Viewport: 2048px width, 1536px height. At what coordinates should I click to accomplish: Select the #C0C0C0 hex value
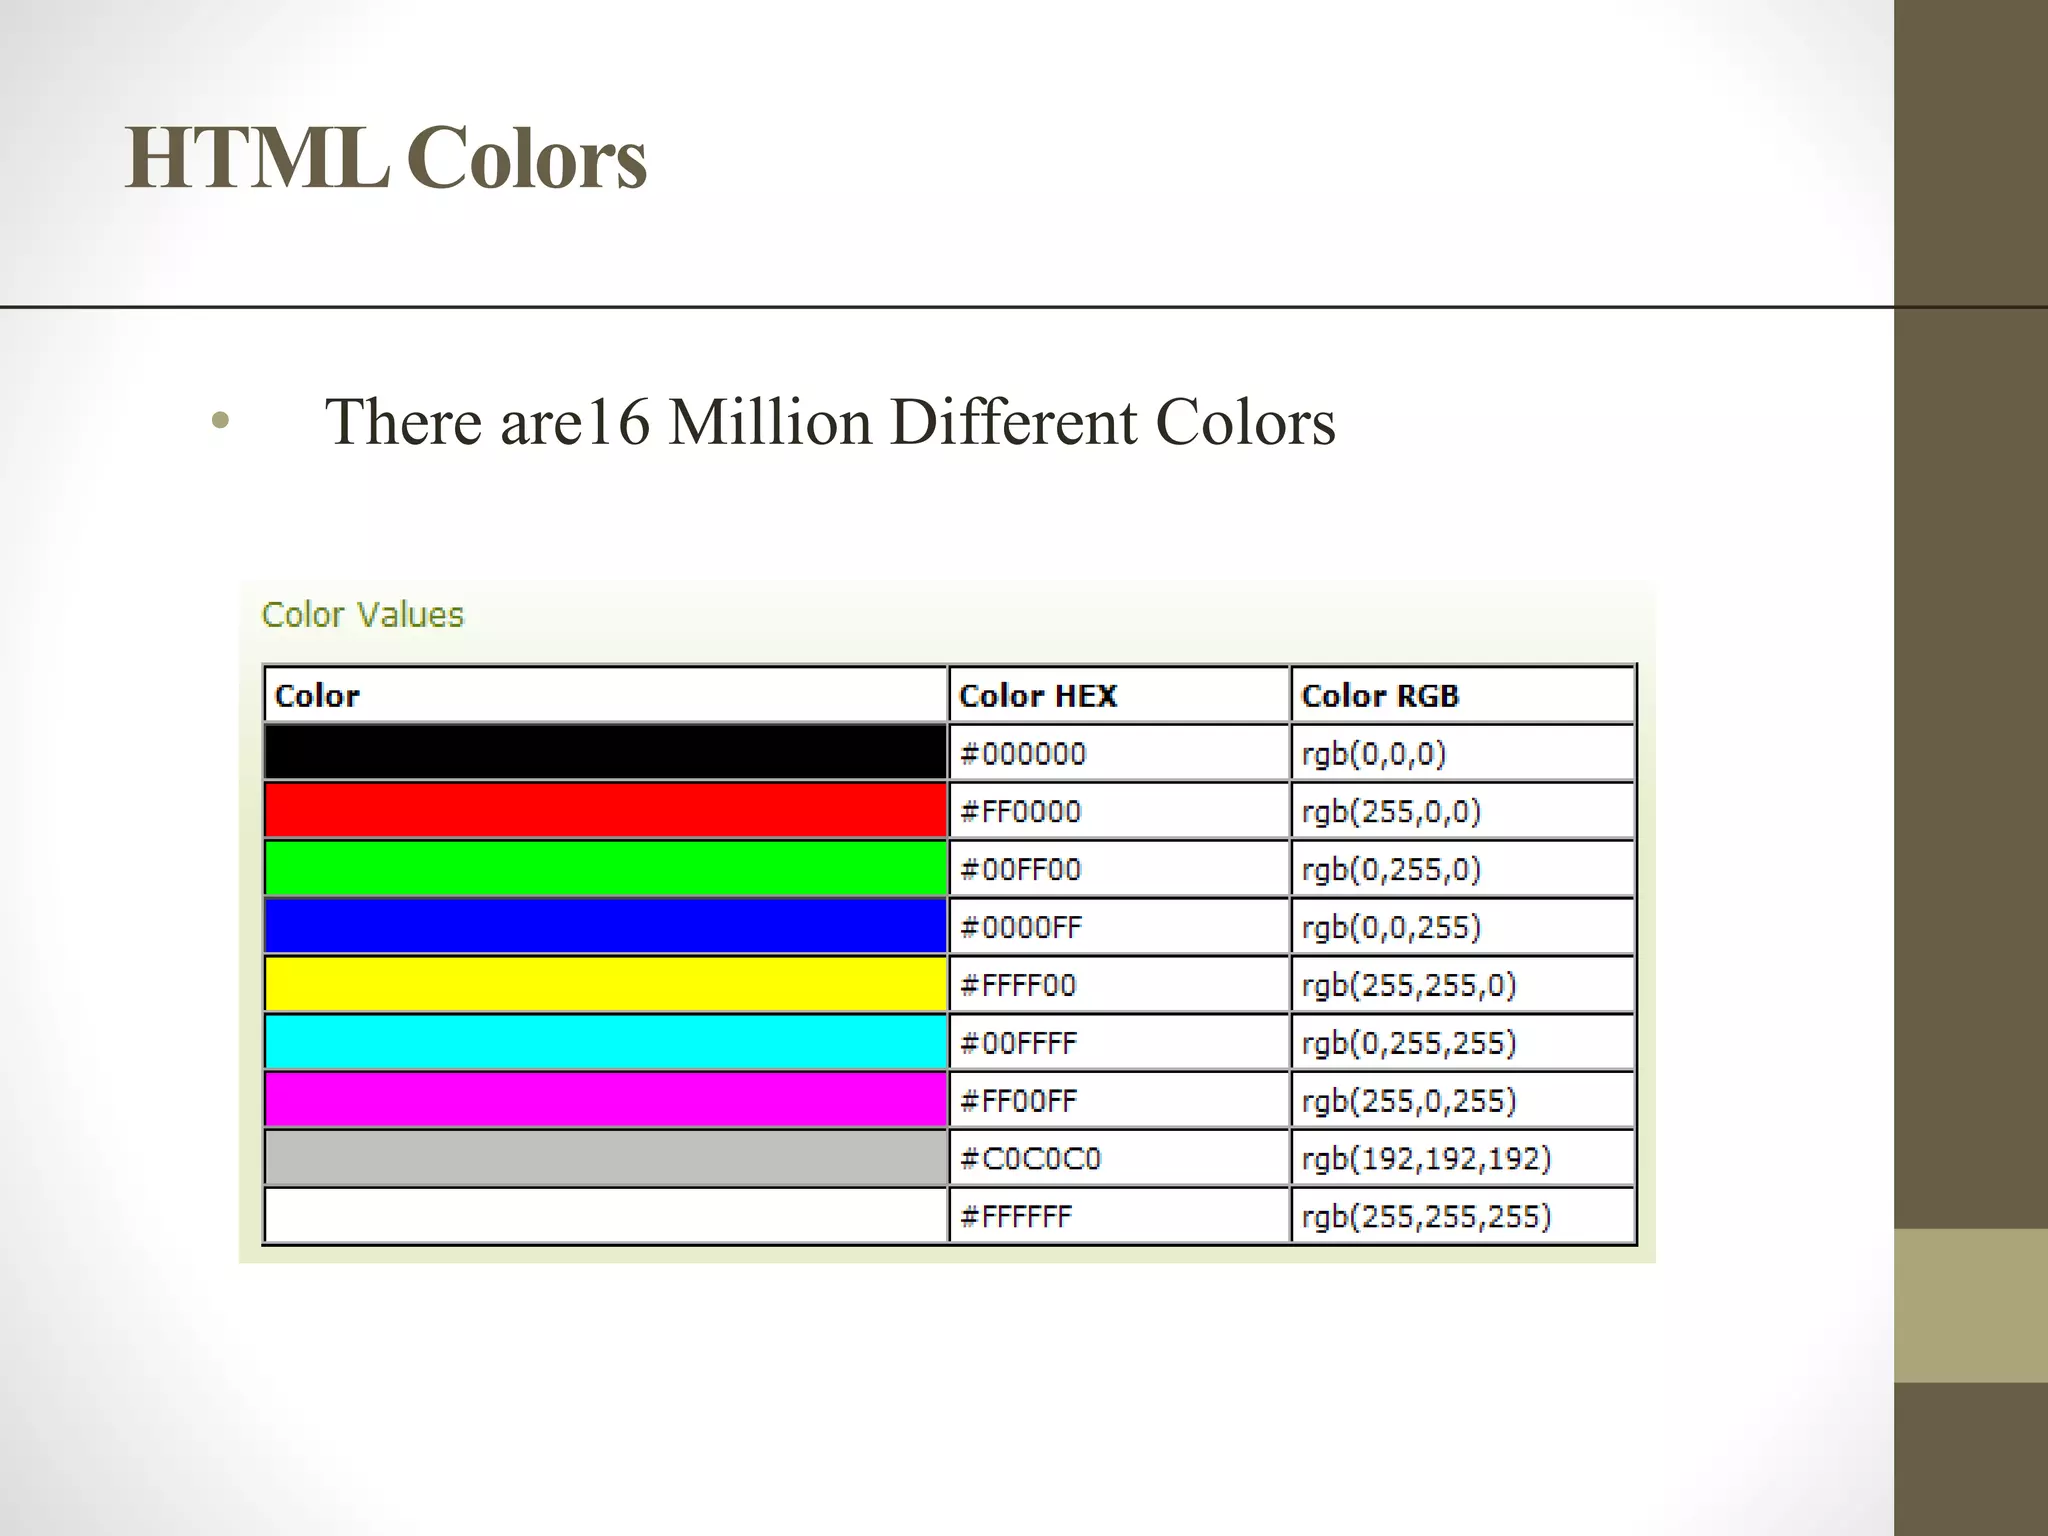[1031, 1159]
